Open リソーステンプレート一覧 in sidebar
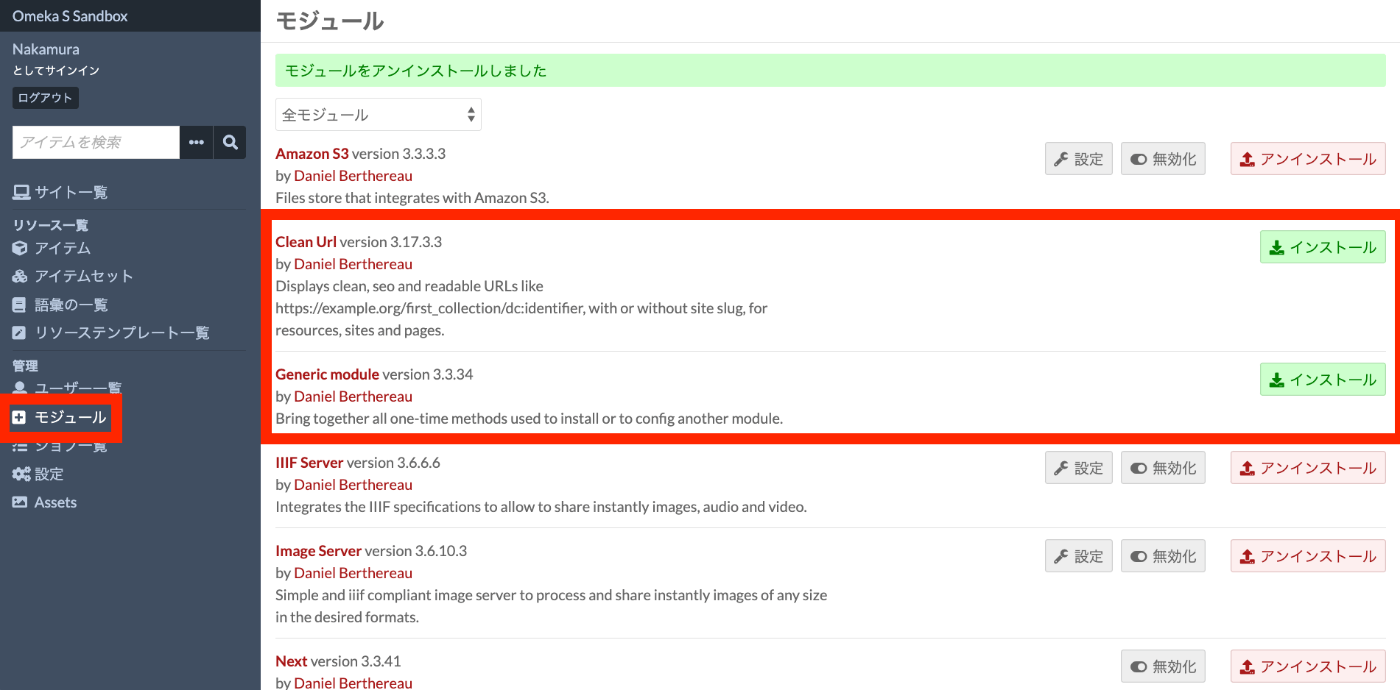The image size is (1400, 690). click(x=110, y=333)
